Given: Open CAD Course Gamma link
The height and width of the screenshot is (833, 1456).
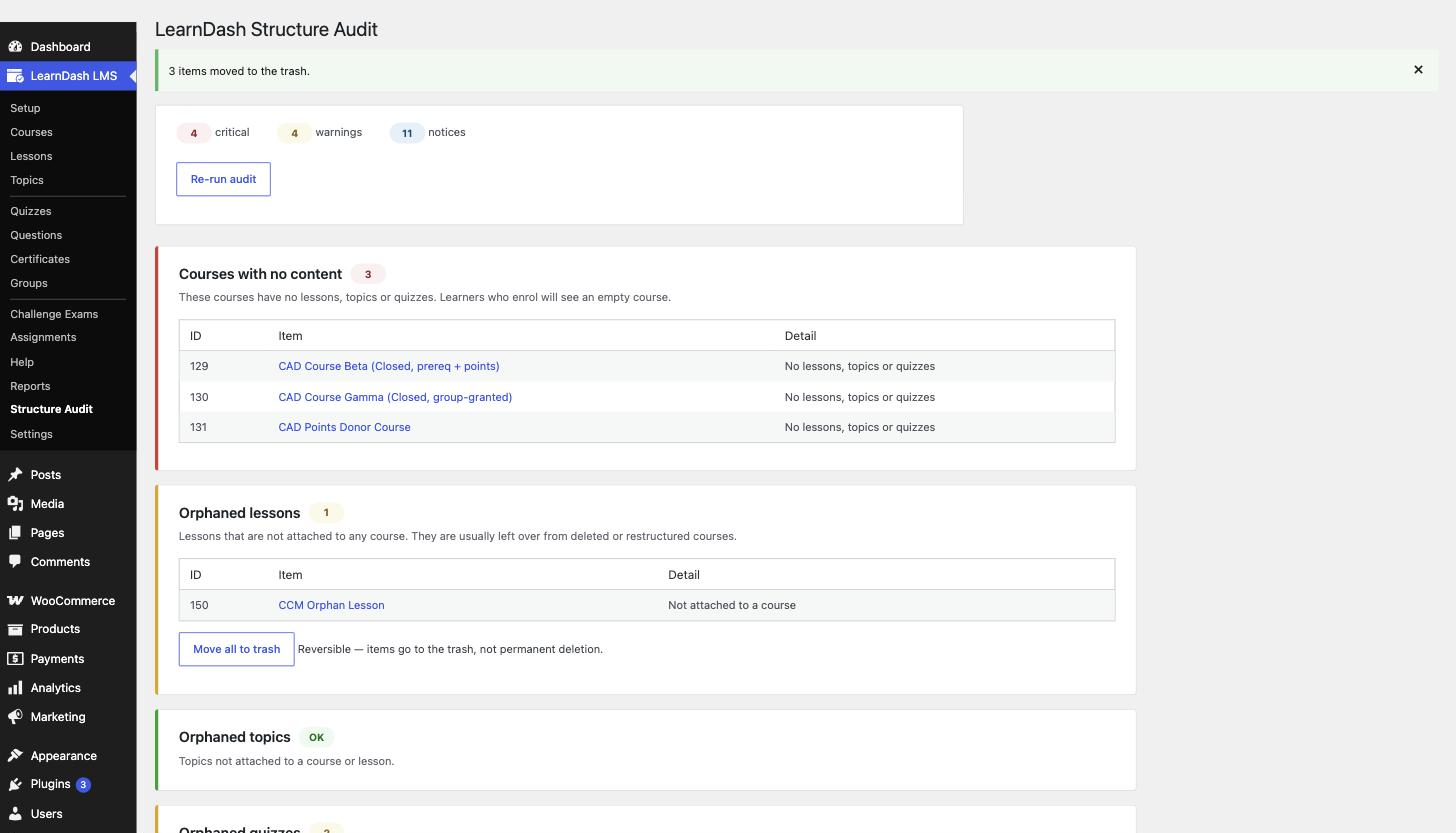Looking at the screenshot, I should [395, 397].
